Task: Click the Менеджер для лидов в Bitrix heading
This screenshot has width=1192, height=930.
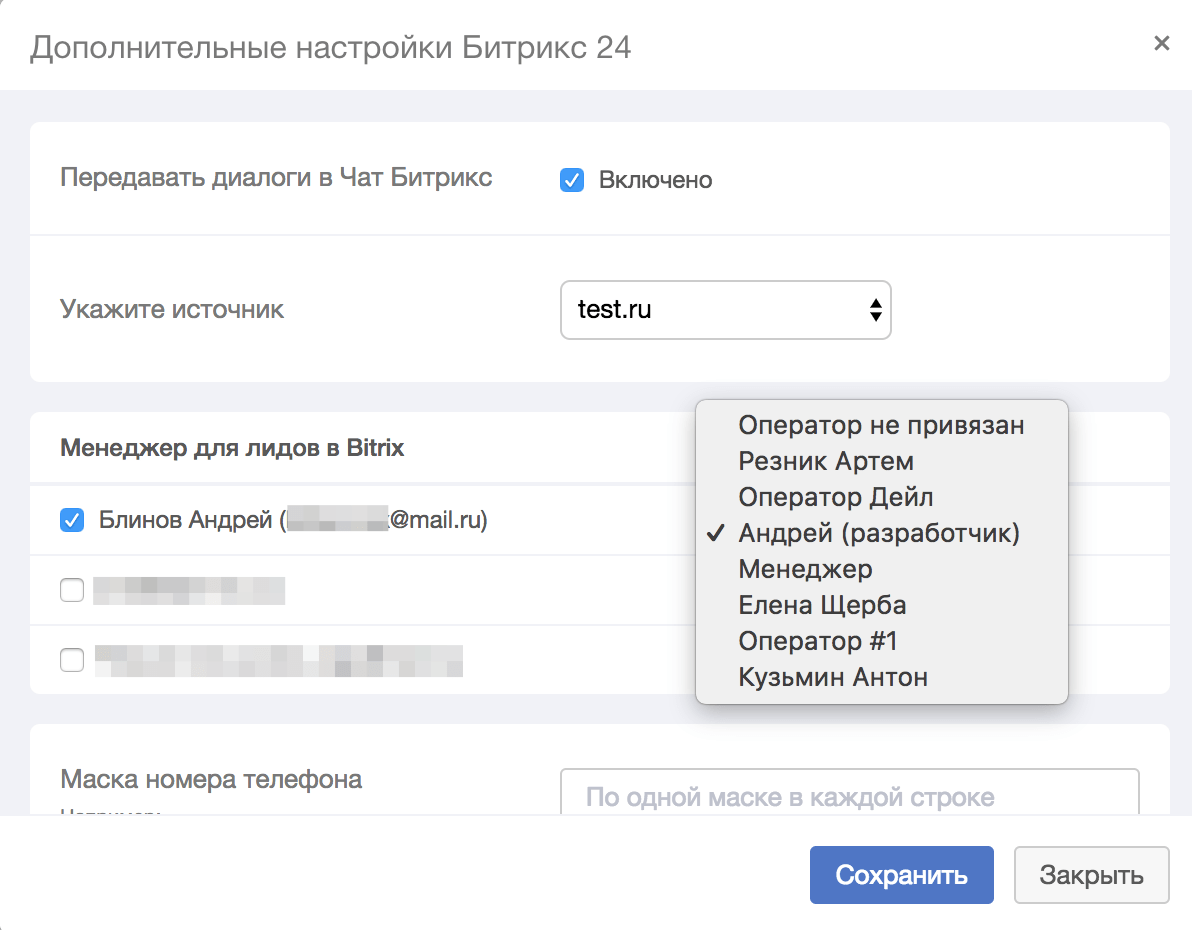Action: click(x=232, y=448)
